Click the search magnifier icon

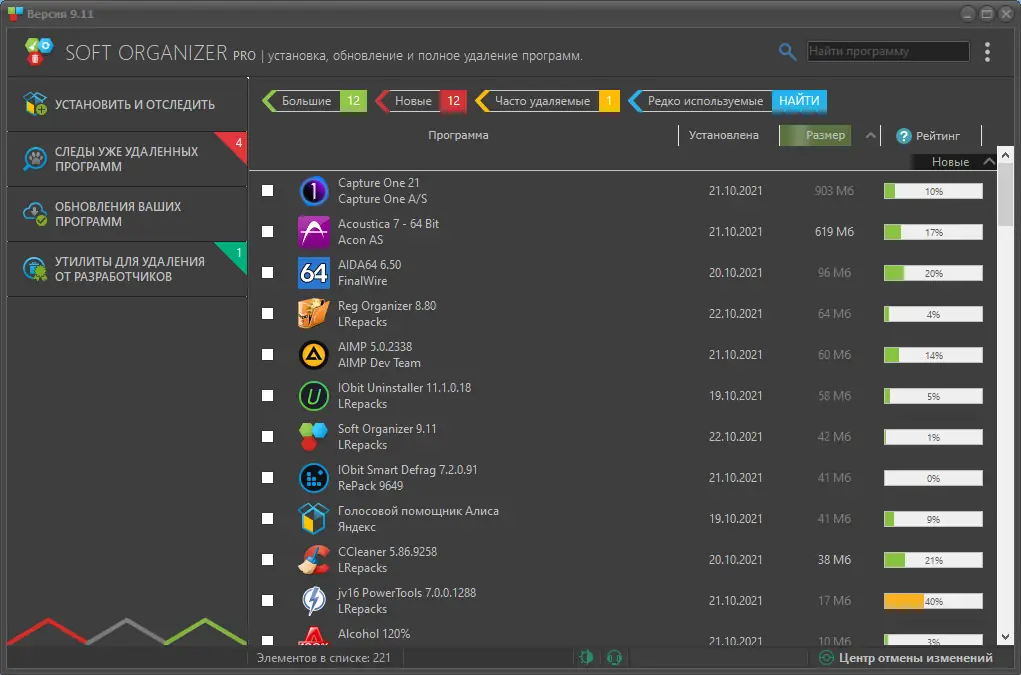tap(787, 51)
